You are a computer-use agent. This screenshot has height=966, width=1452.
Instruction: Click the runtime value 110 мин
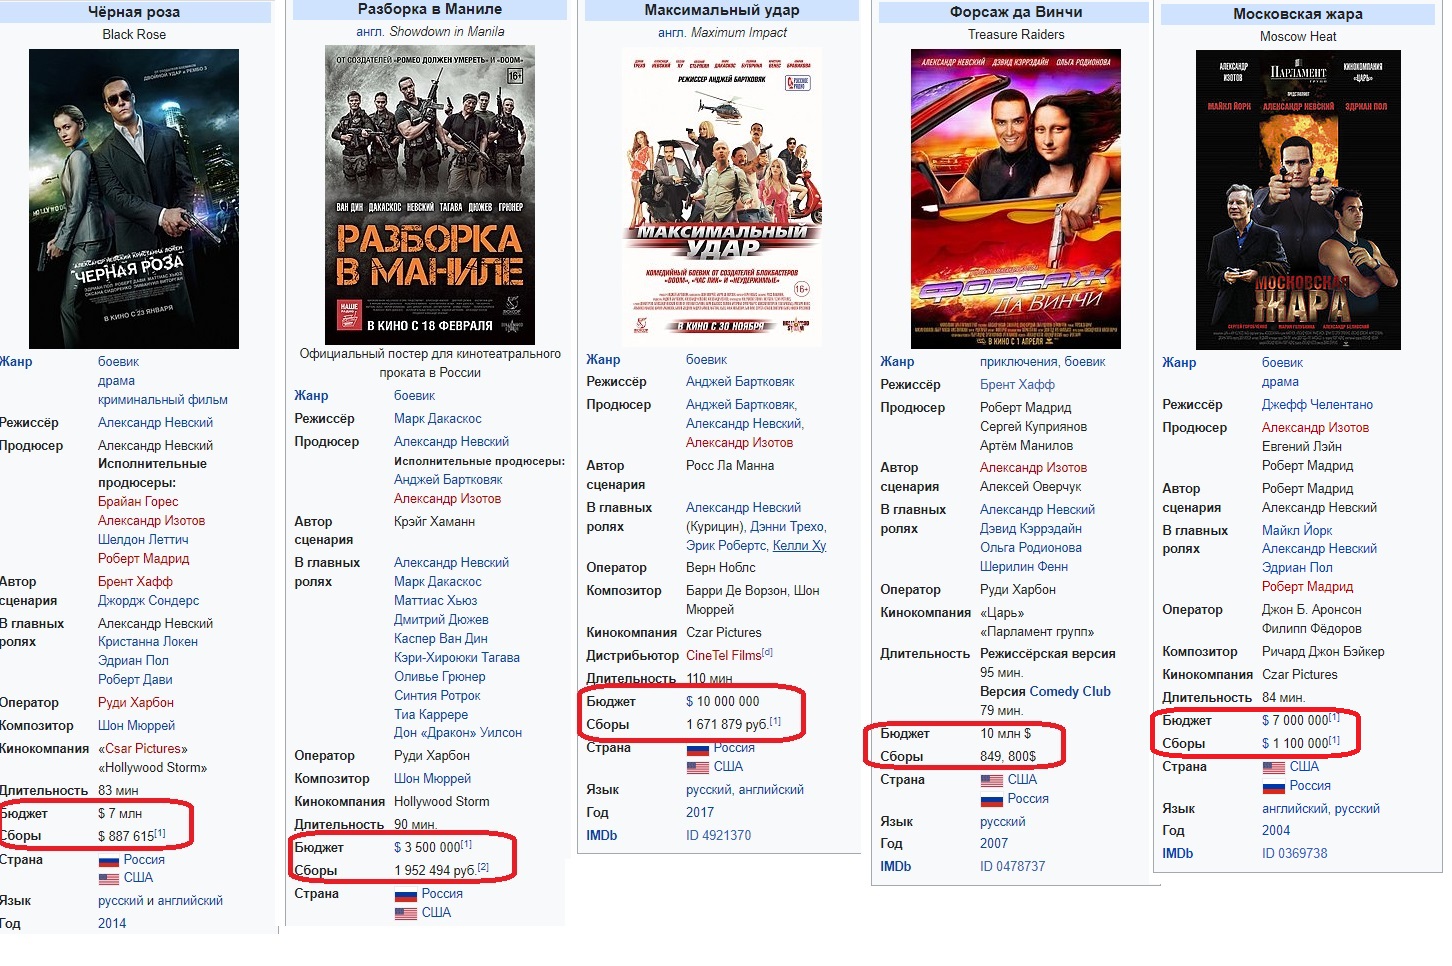click(x=709, y=679)
